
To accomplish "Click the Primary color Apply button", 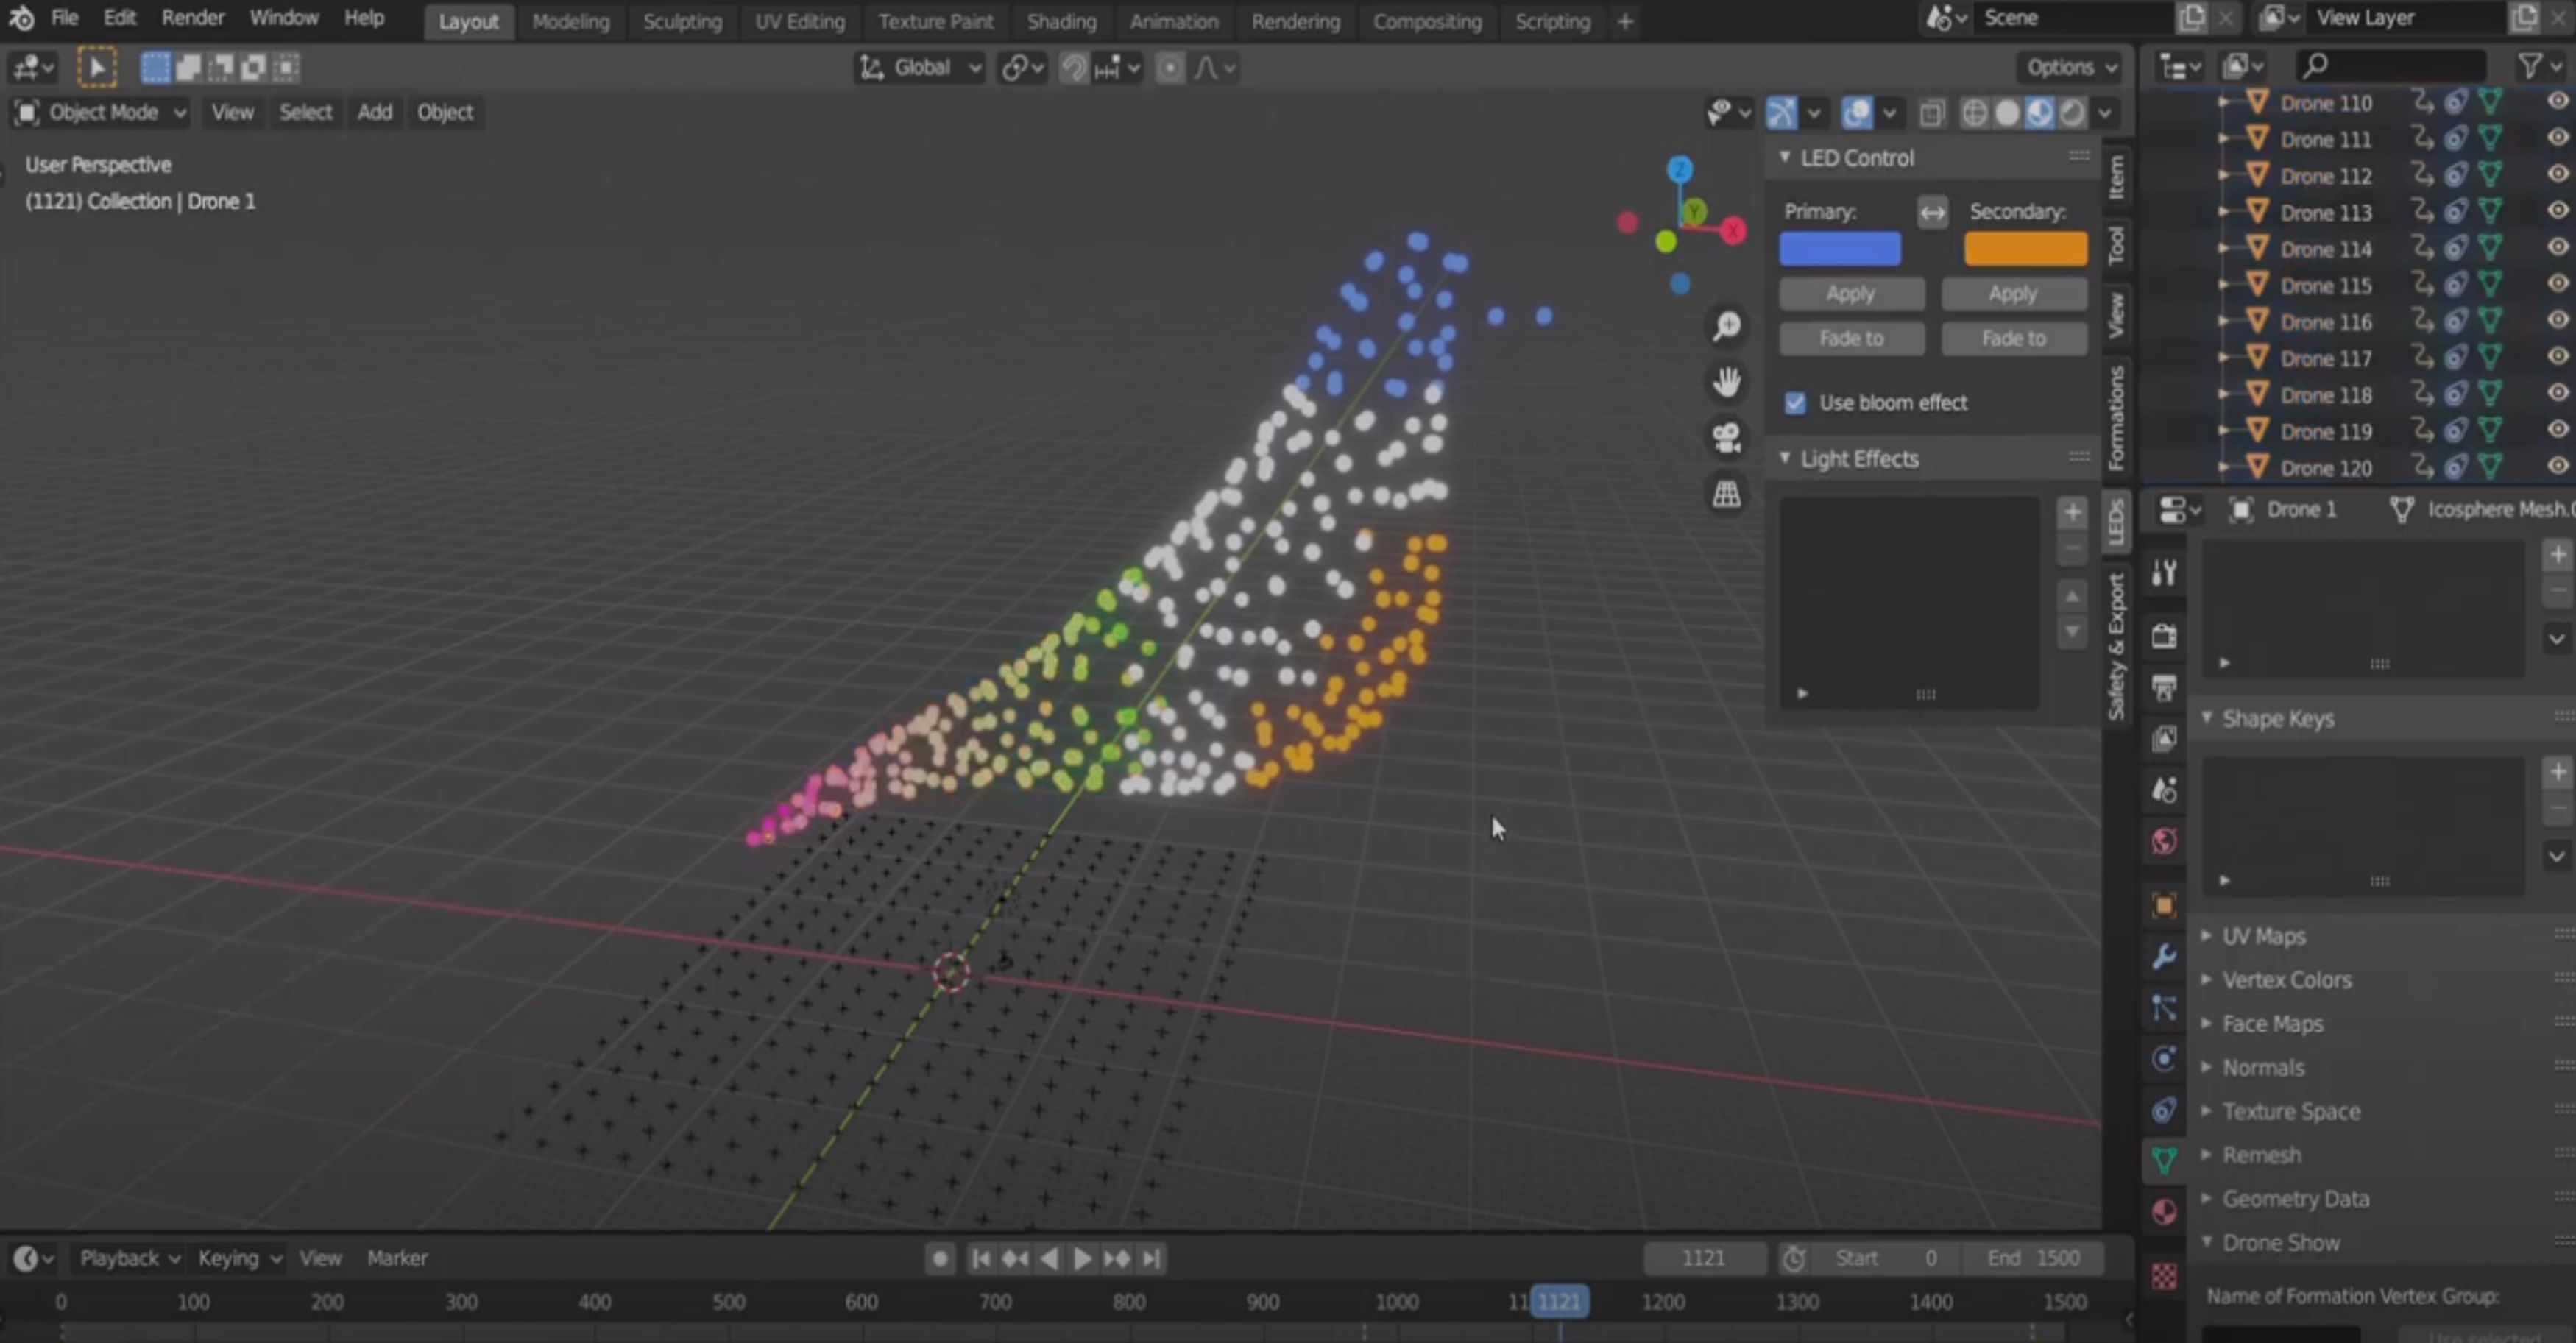I will pos(1850,293).
